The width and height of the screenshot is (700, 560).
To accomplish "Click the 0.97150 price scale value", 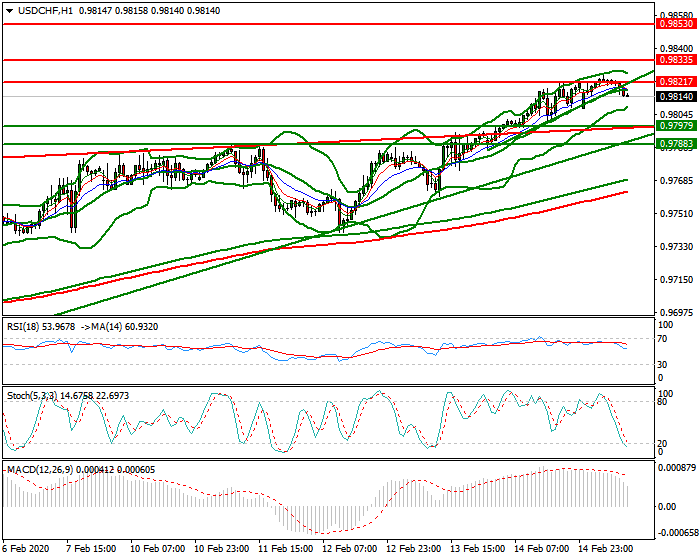I will point(677,280).
